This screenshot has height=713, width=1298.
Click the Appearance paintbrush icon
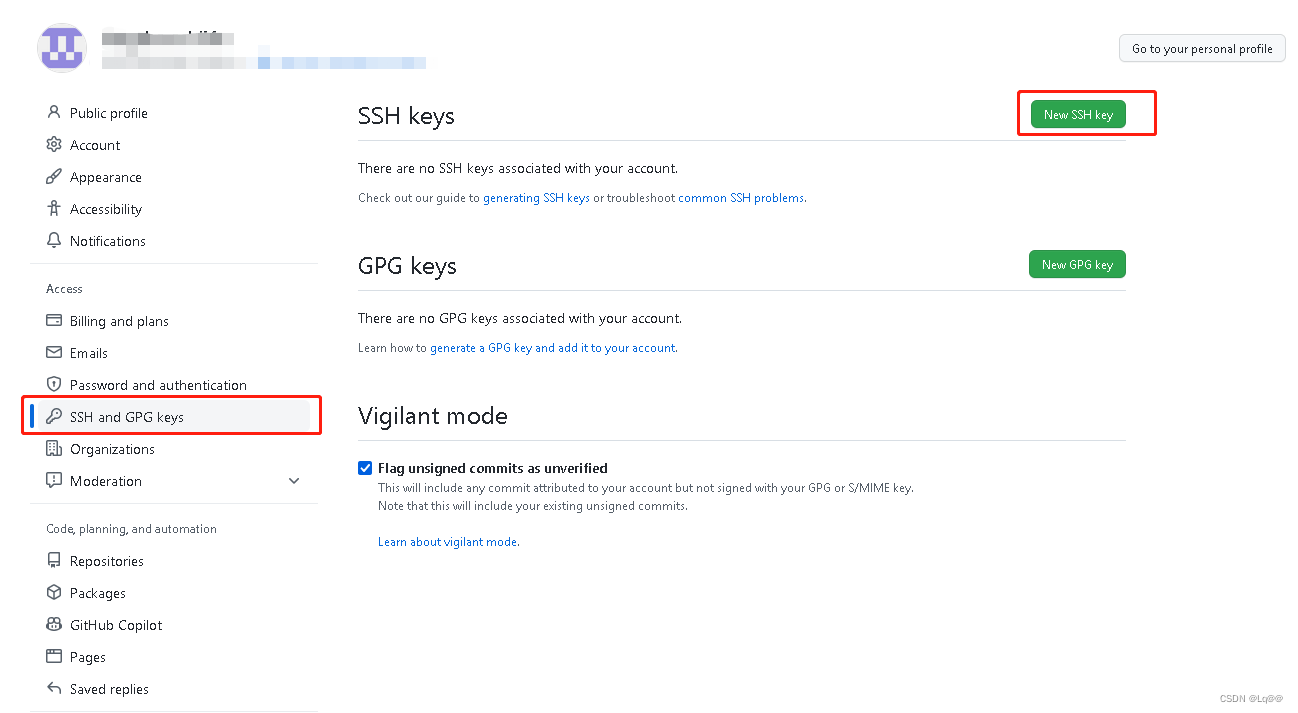click(54, 177)
